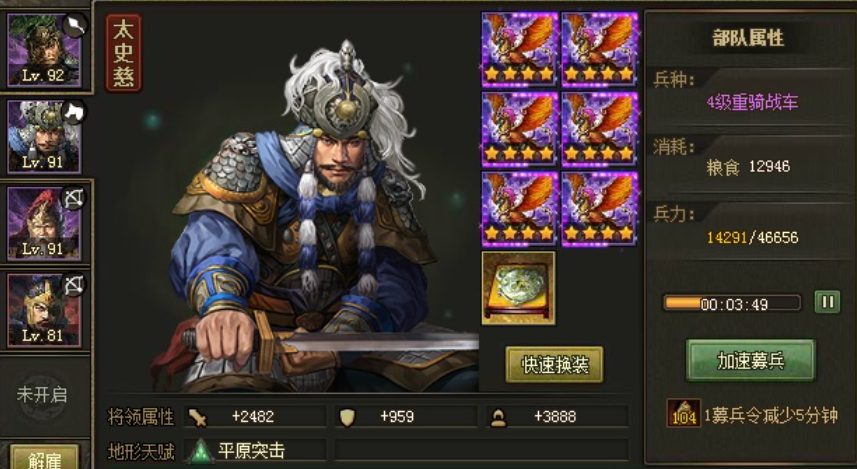Image resolution: width=857 pixels, height=469 pixels.
Task: Select the white-haired Lv. 91 general portrait
Action: (44, 137)
